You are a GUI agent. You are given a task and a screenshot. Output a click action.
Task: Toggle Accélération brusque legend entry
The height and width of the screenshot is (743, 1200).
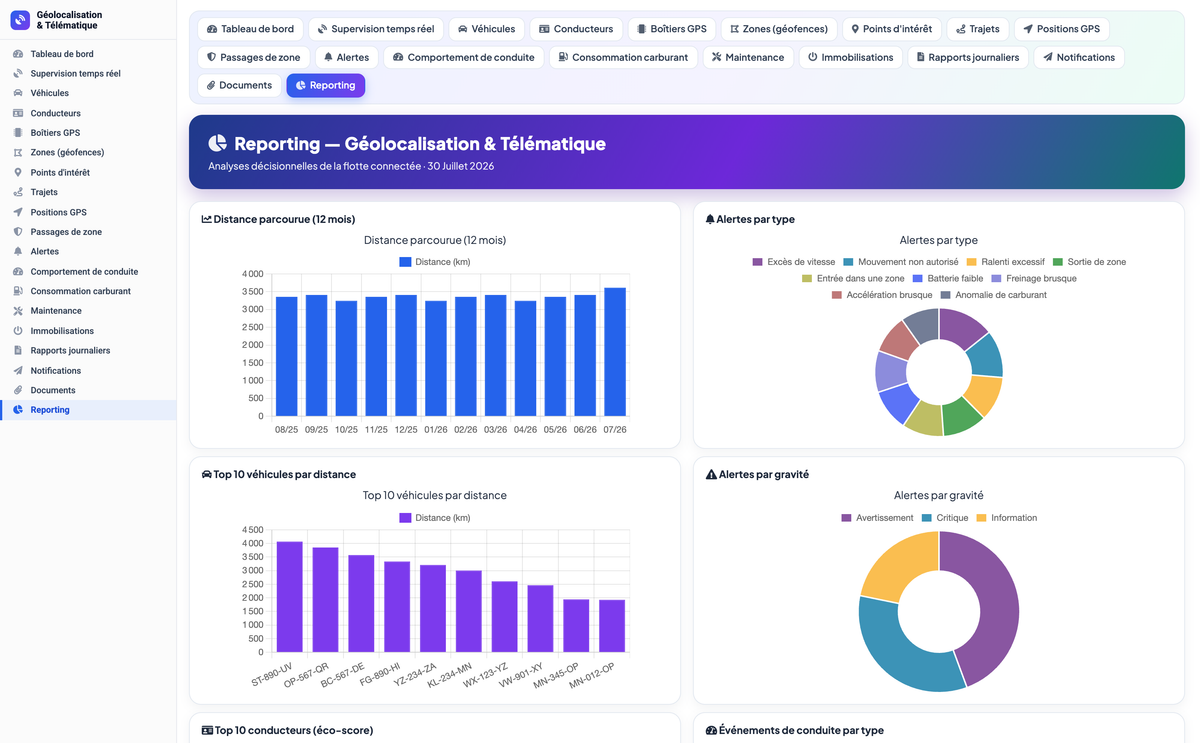(881, 295)
